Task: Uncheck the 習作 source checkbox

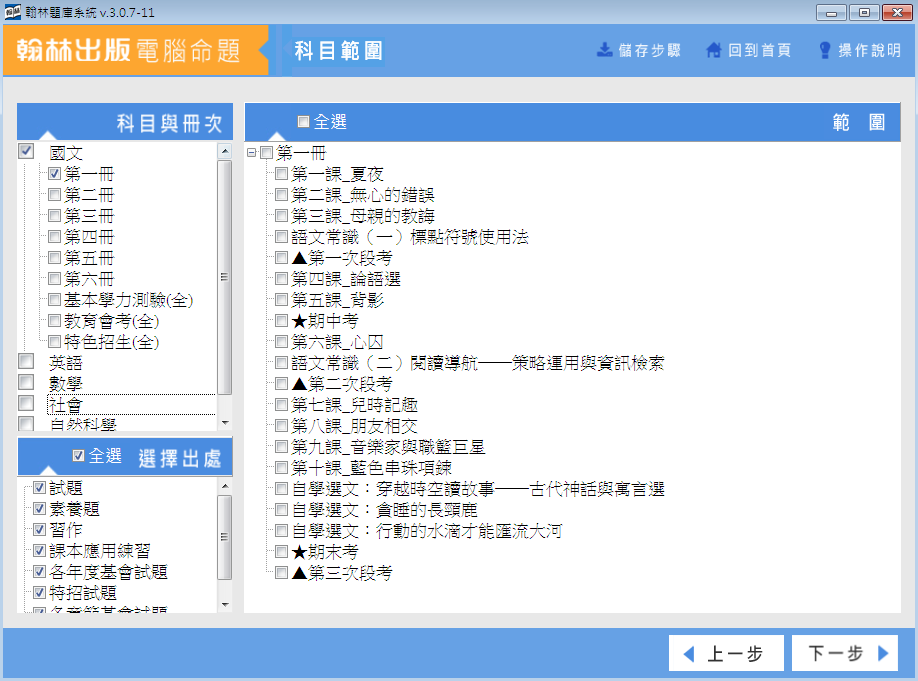Action: 39,530
